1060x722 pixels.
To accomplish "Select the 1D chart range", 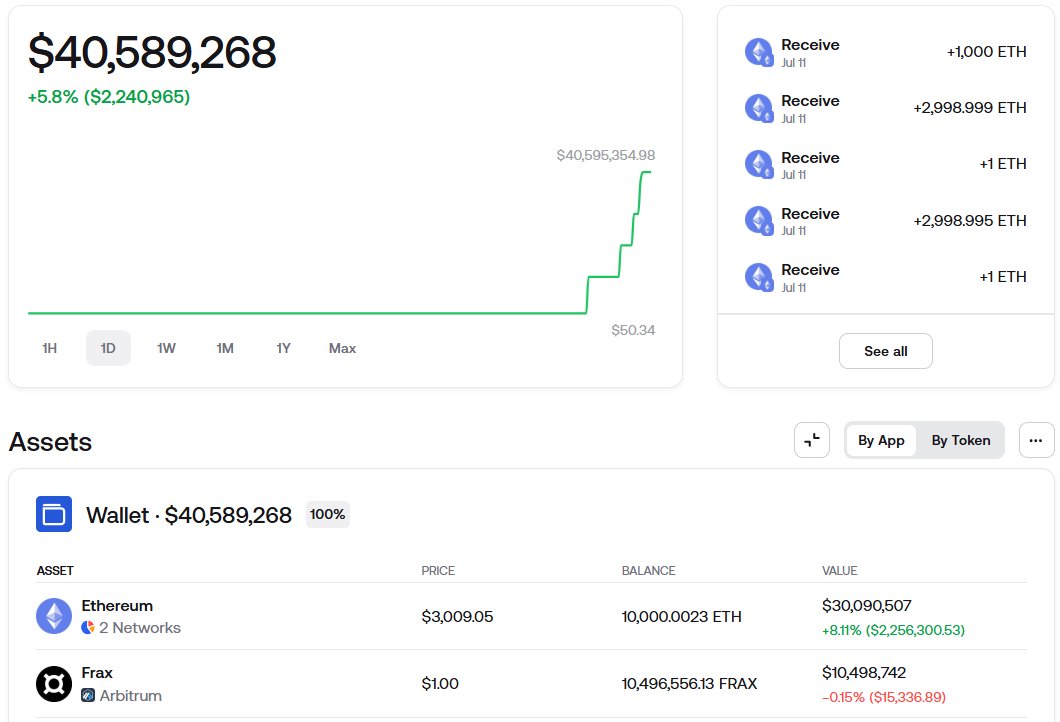I will coord(108,348).
